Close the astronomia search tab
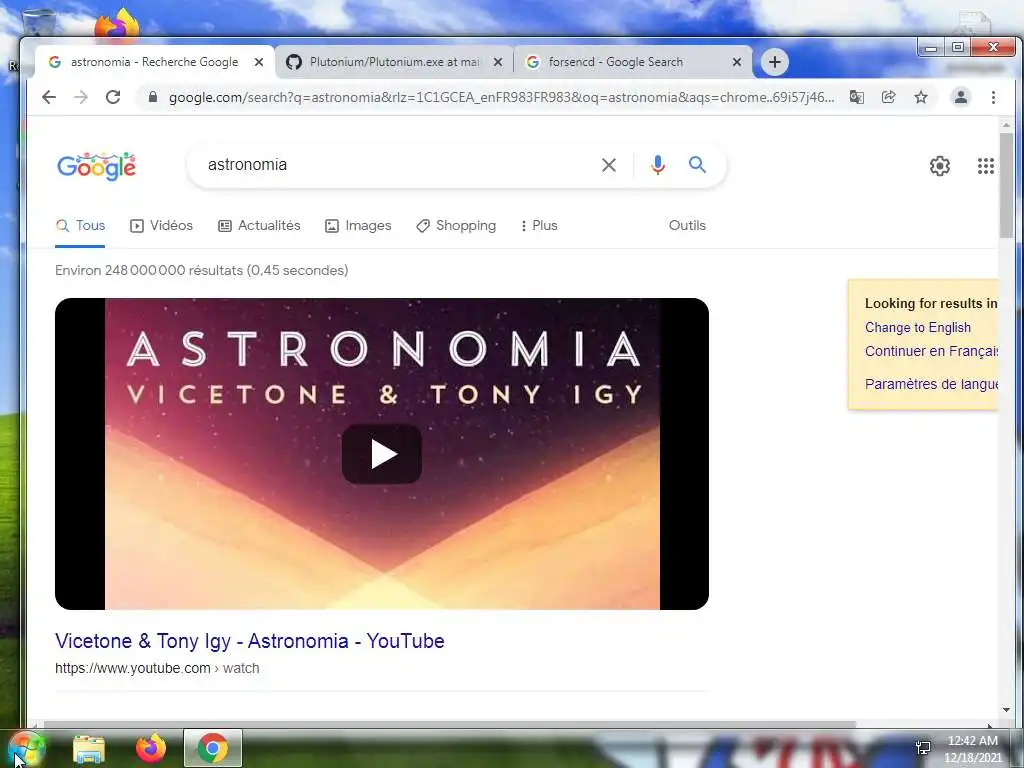Screen dimensions: 1024x768 (259, 62)
